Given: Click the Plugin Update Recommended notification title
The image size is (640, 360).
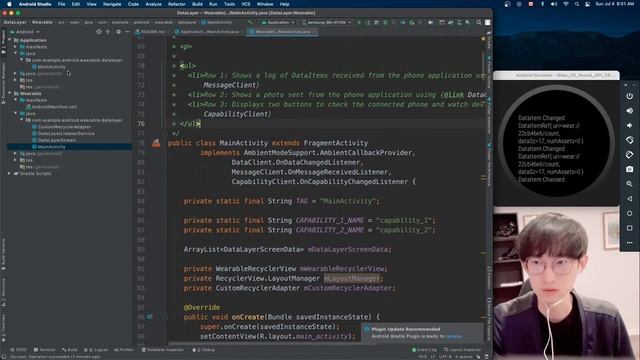Looking at the screenshot, I should point(406,329).
